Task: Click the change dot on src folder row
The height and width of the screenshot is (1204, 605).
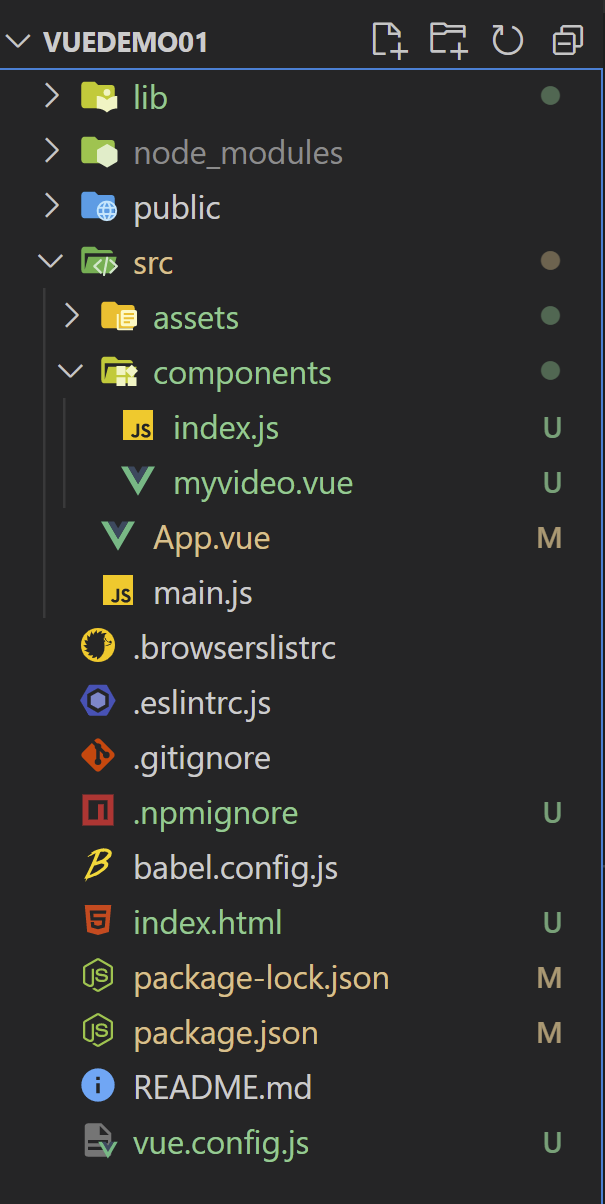Action: pos(549,262)
